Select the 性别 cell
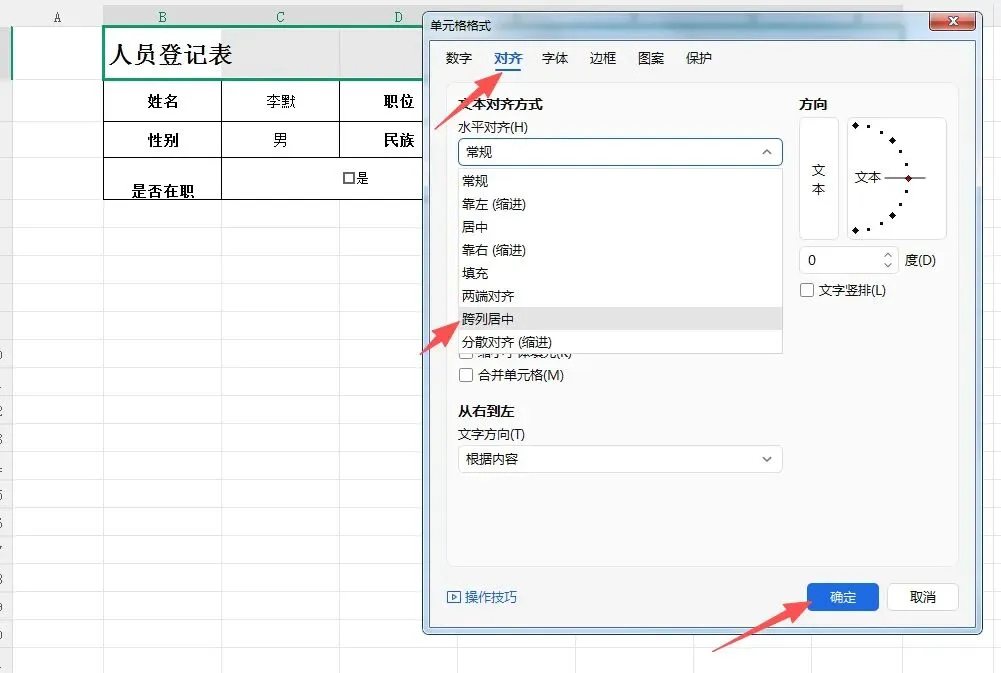Viewport: 1001px width, 673px height. (x=162, y=140)
